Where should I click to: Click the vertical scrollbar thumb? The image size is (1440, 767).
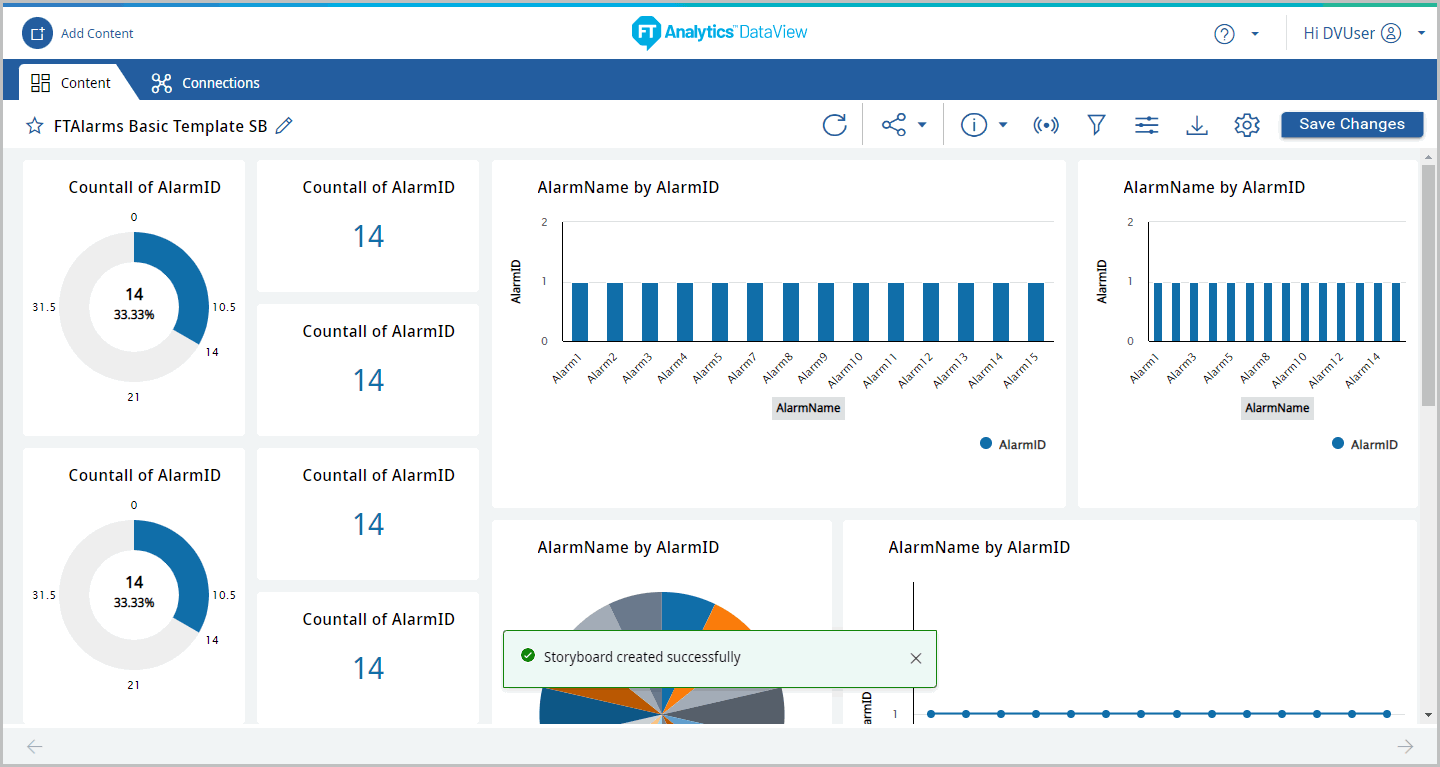click(x=1428, y=285)
